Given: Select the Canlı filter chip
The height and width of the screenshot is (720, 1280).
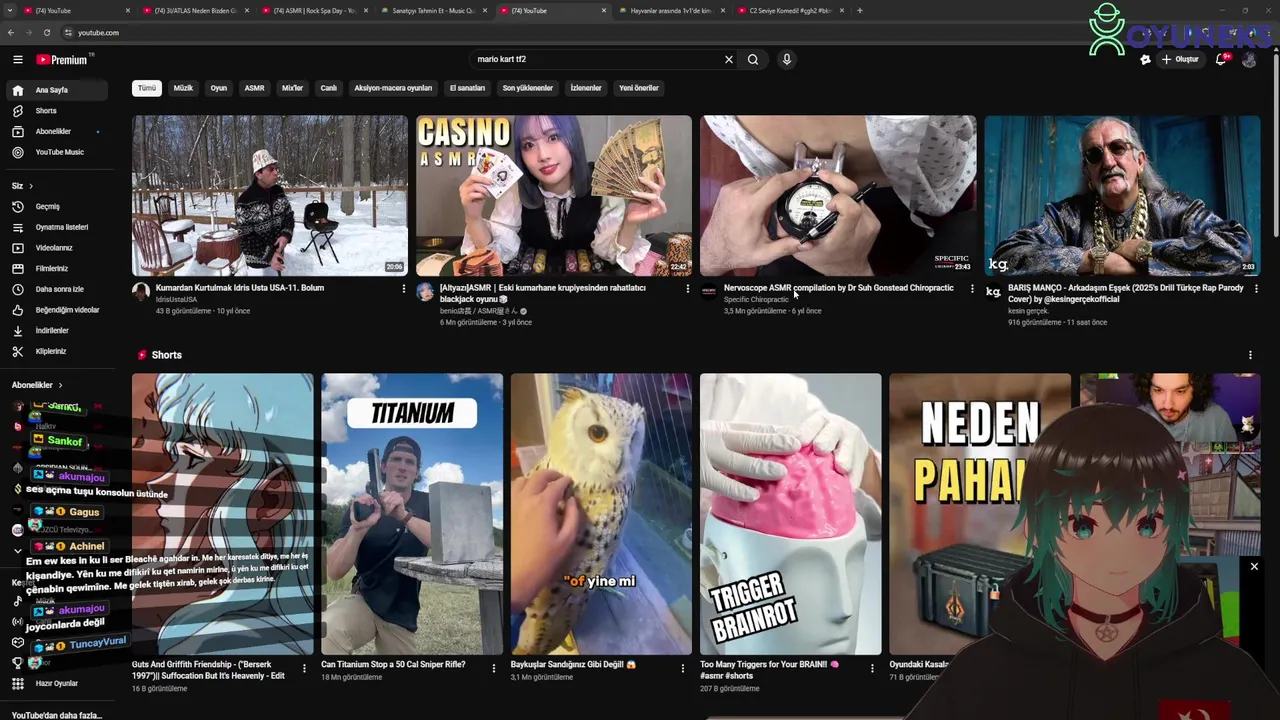Looking at the screenshot, I should tap(328, 88).
